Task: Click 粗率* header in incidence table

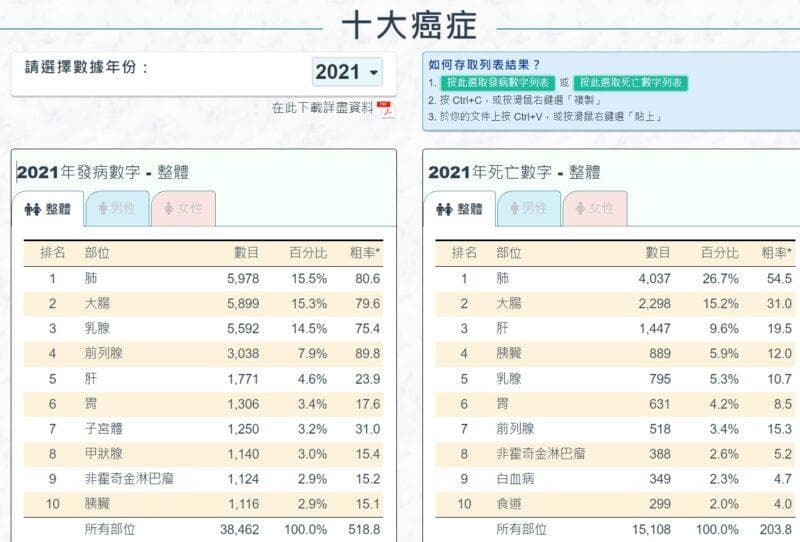Action: coord(365,253)
